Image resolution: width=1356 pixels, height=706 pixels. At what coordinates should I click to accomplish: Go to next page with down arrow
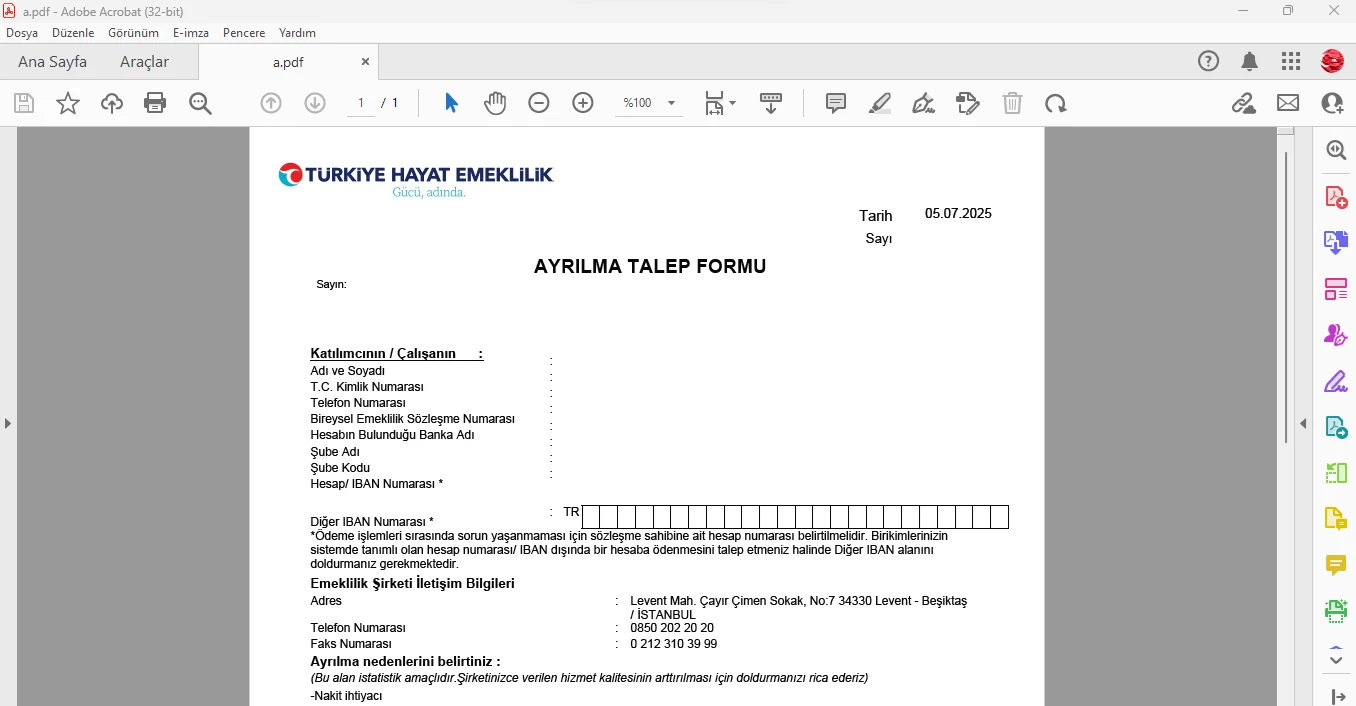pyautogui.click(x=315, y=103)
